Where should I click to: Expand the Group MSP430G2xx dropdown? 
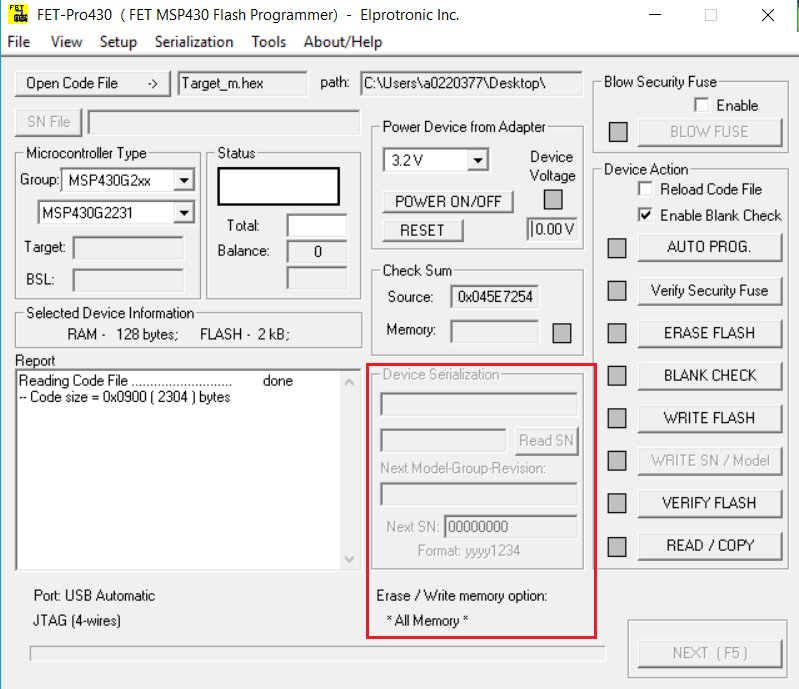183,180
